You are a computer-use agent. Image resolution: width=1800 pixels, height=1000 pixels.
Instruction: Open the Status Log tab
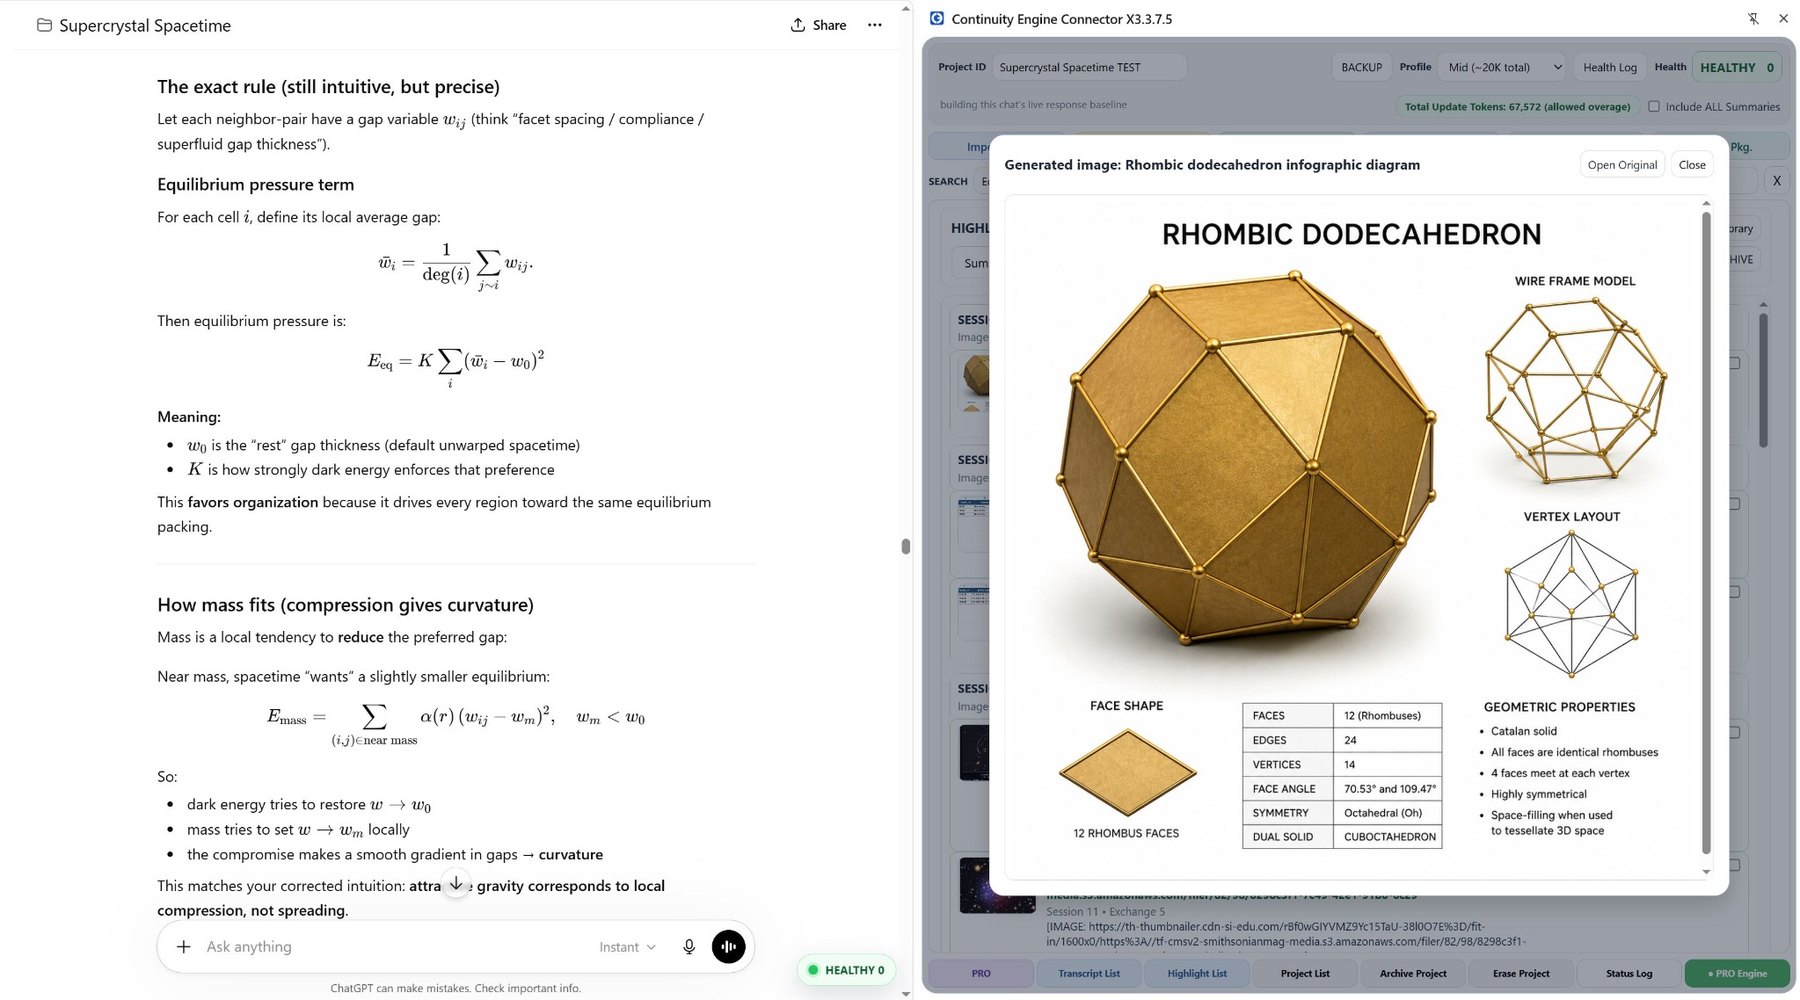coord(1629,973)
